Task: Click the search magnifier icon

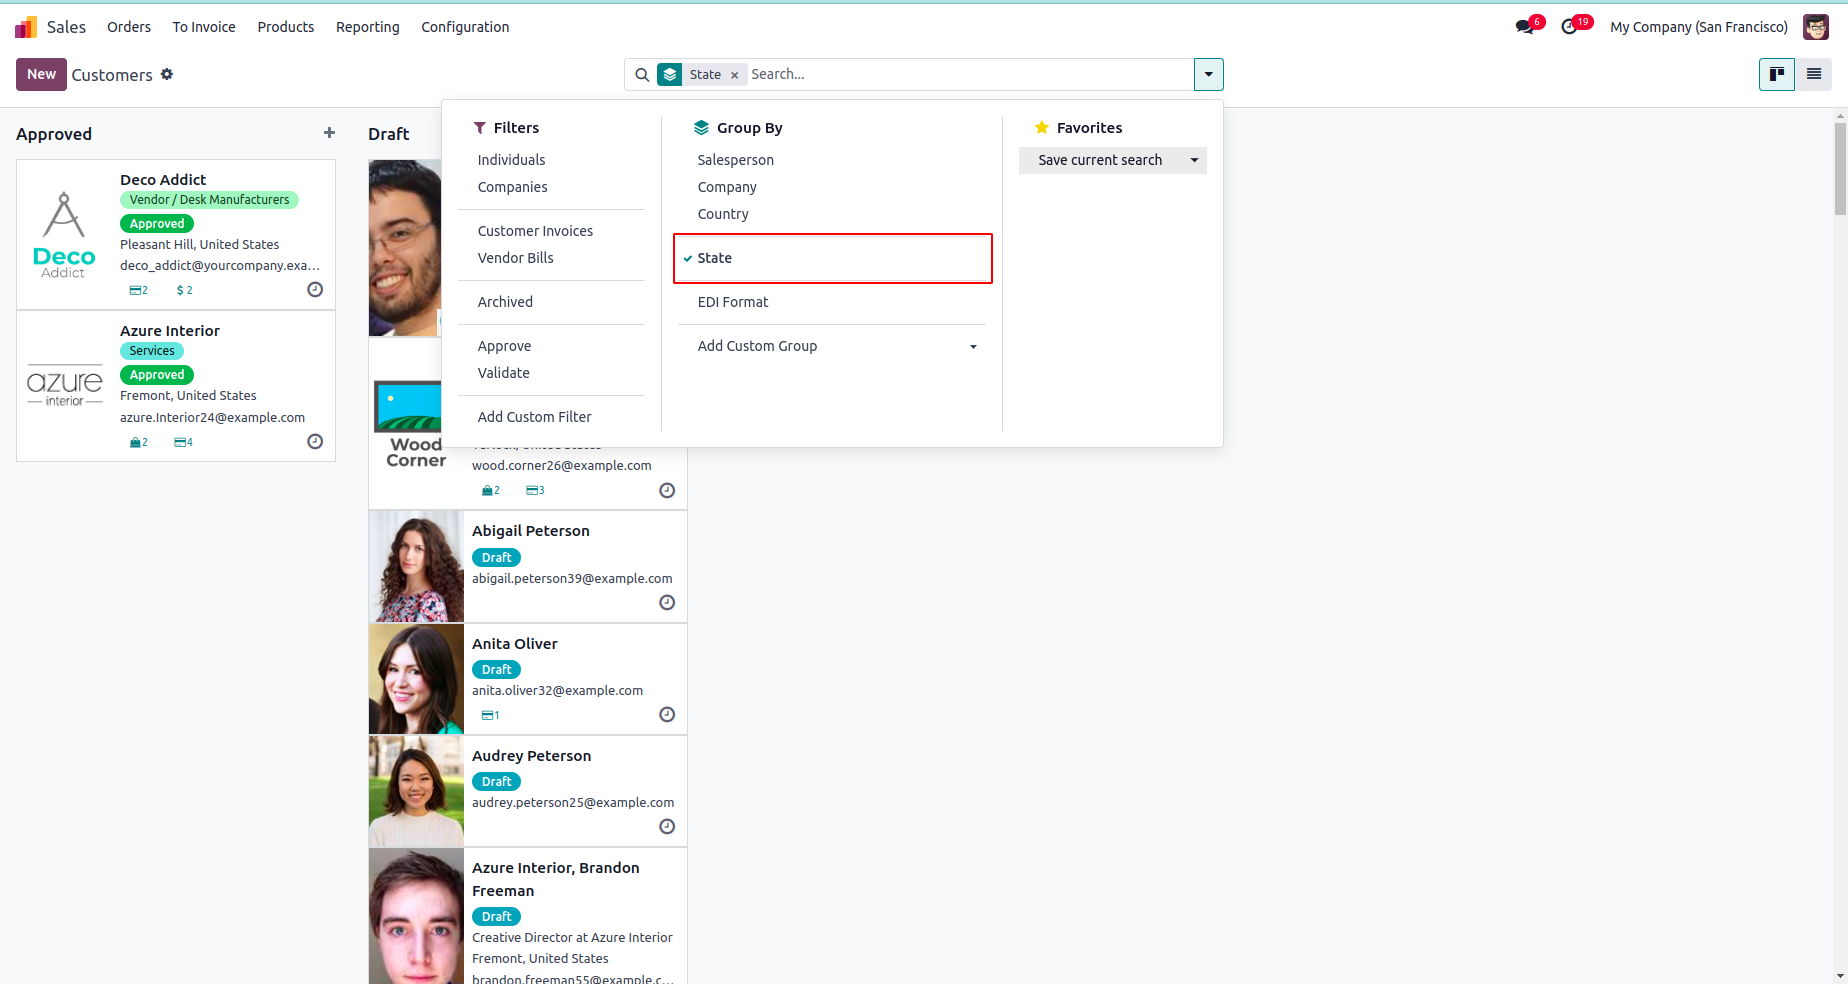Action: coord(642,75)
